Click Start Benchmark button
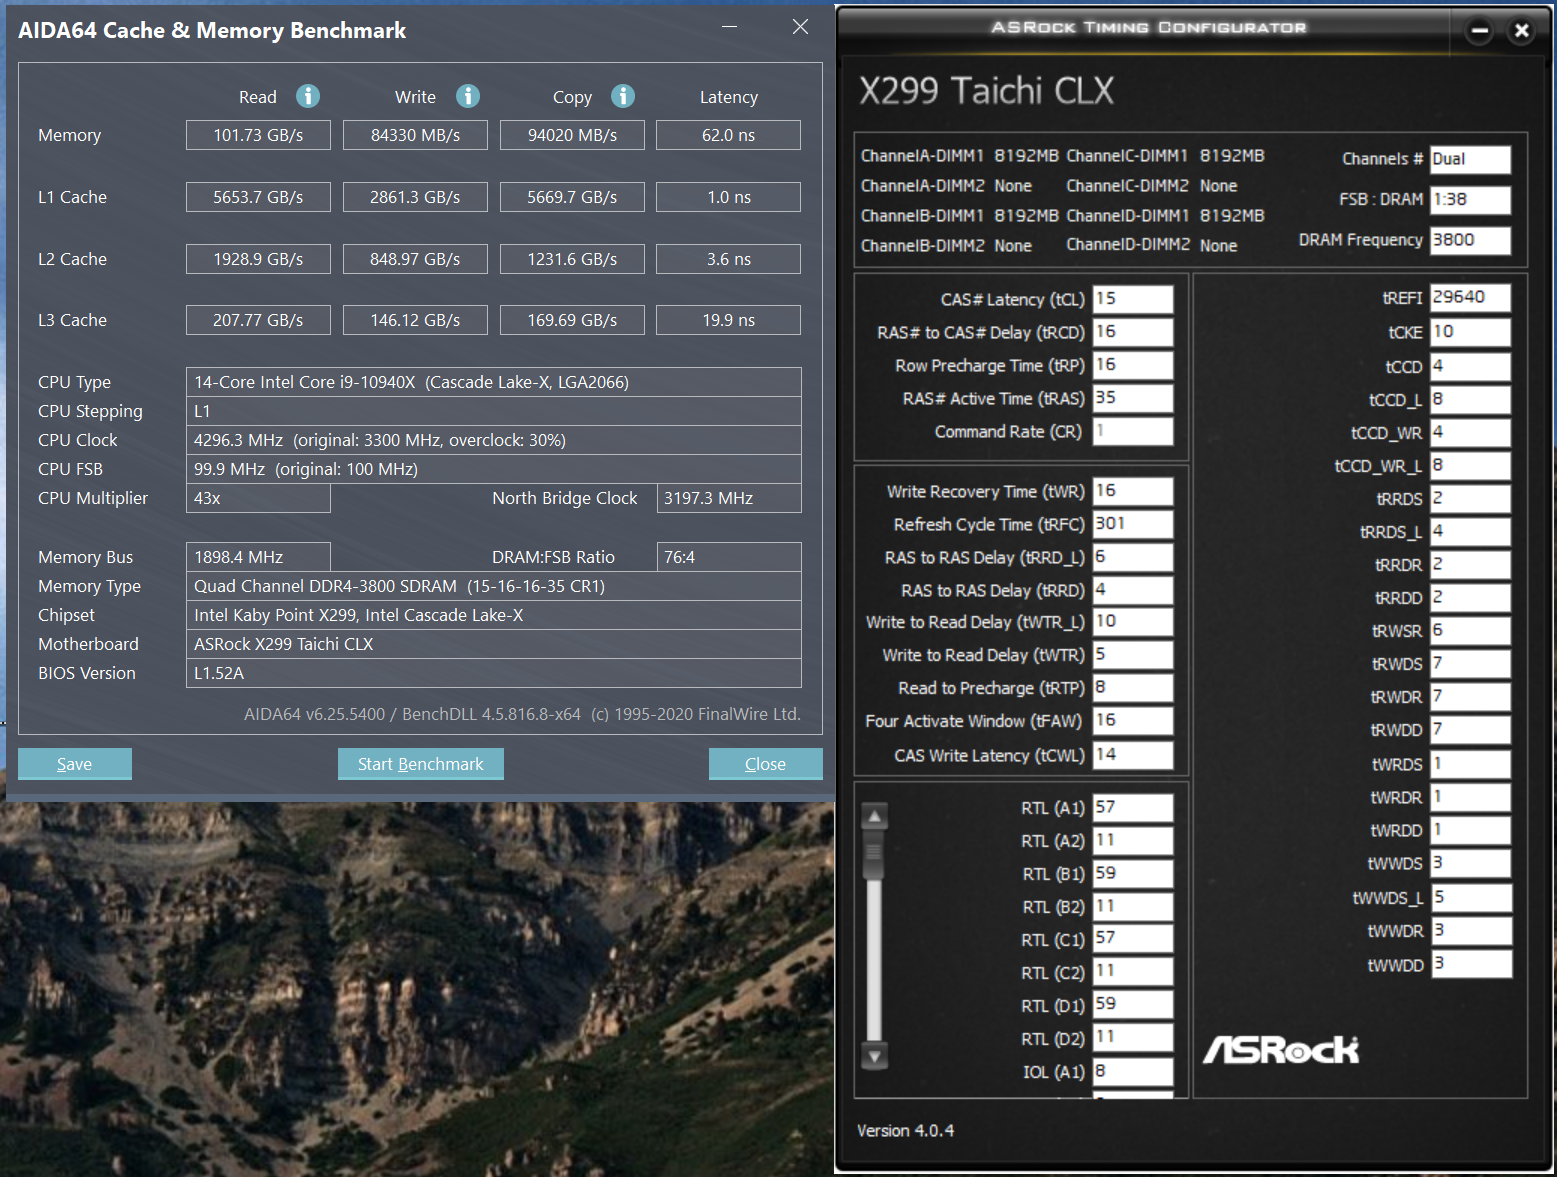Screen dimensions: 1557x1177 click(x=421, y=764)
